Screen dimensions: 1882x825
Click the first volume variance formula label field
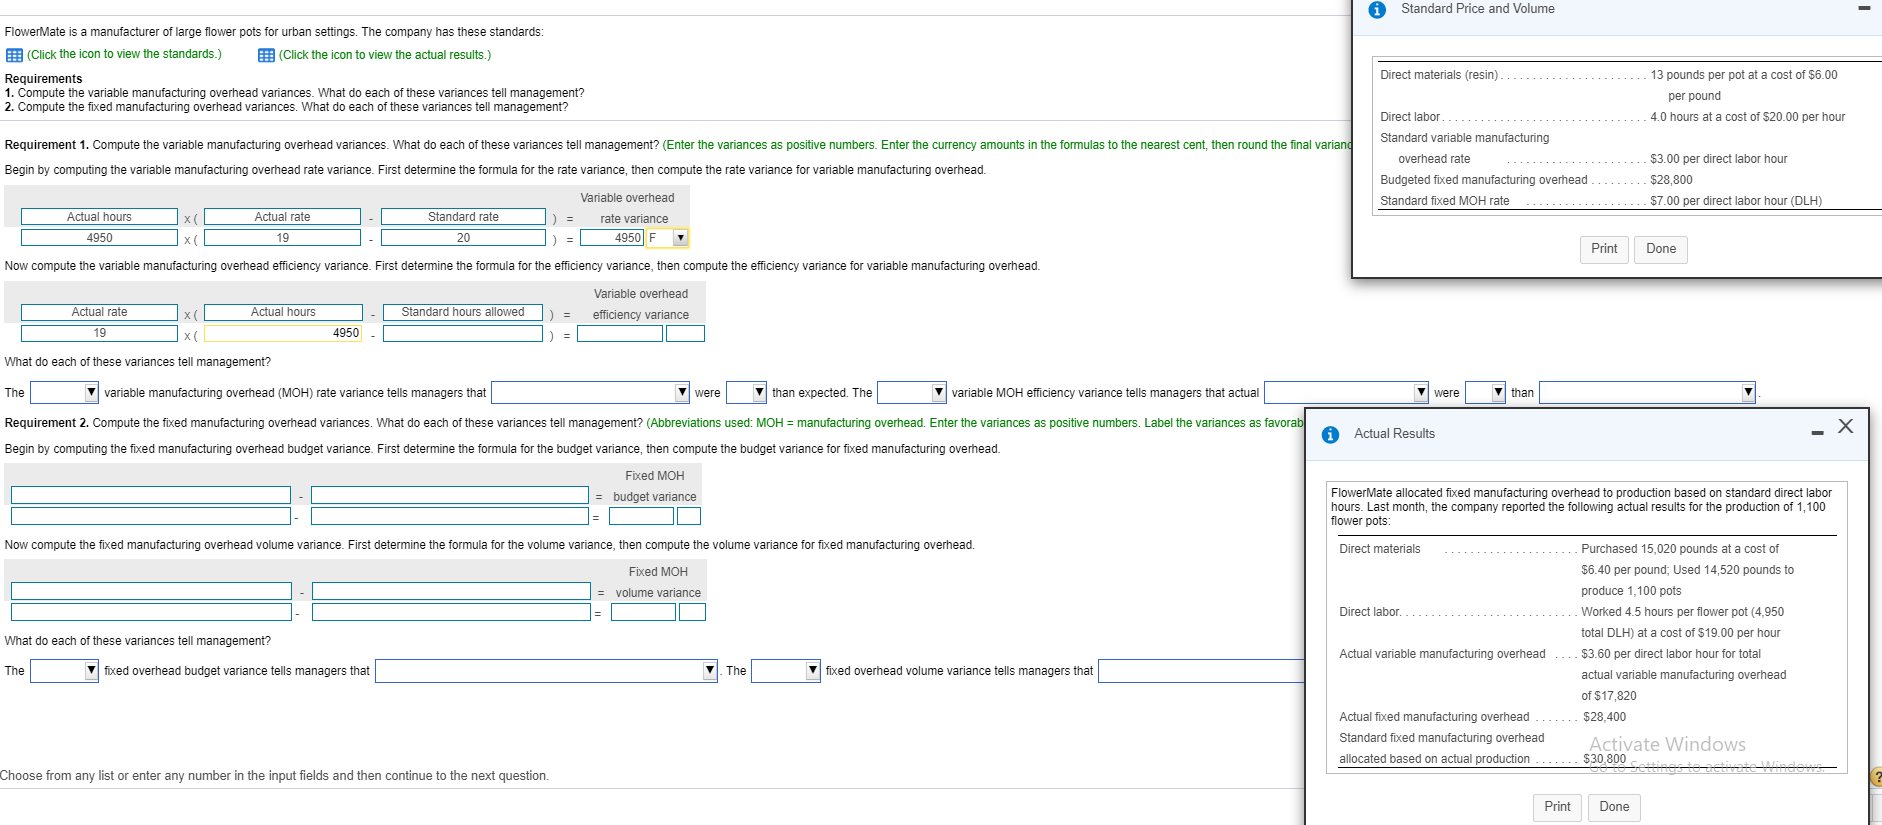tap(151, 591)
